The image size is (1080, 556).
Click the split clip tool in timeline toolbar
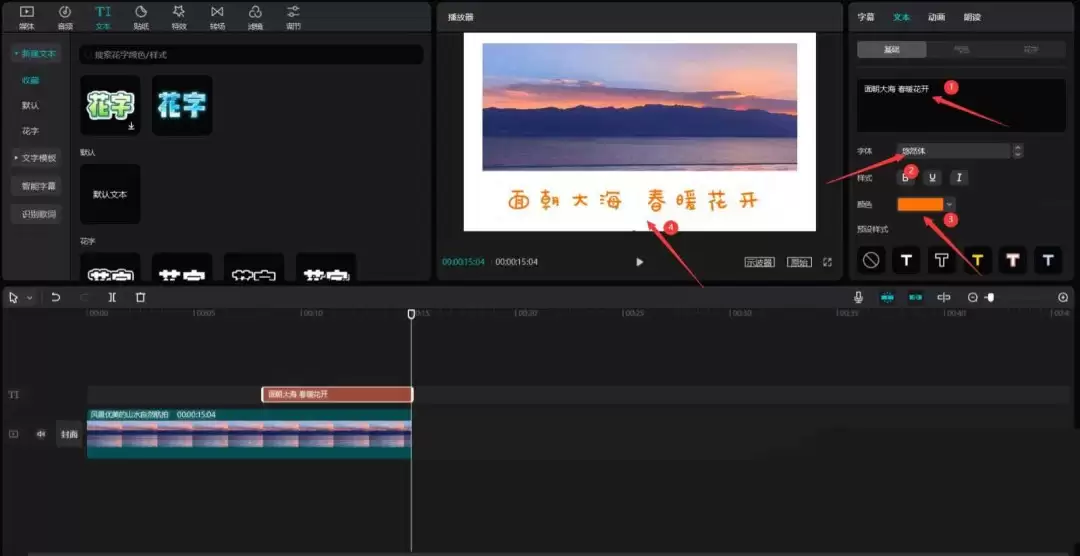(112, 298)
